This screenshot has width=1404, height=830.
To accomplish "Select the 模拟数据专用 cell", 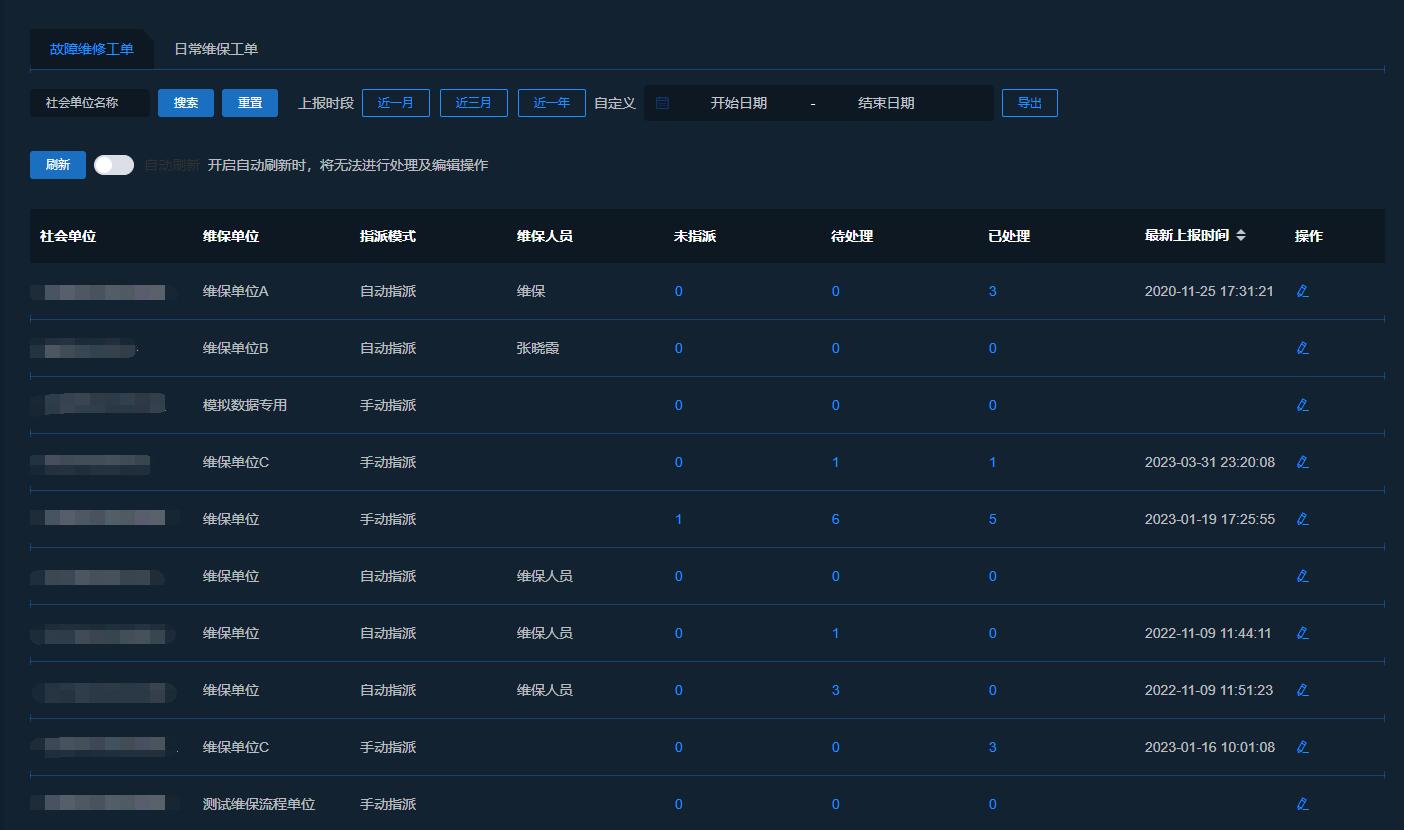I will (245, 405).
